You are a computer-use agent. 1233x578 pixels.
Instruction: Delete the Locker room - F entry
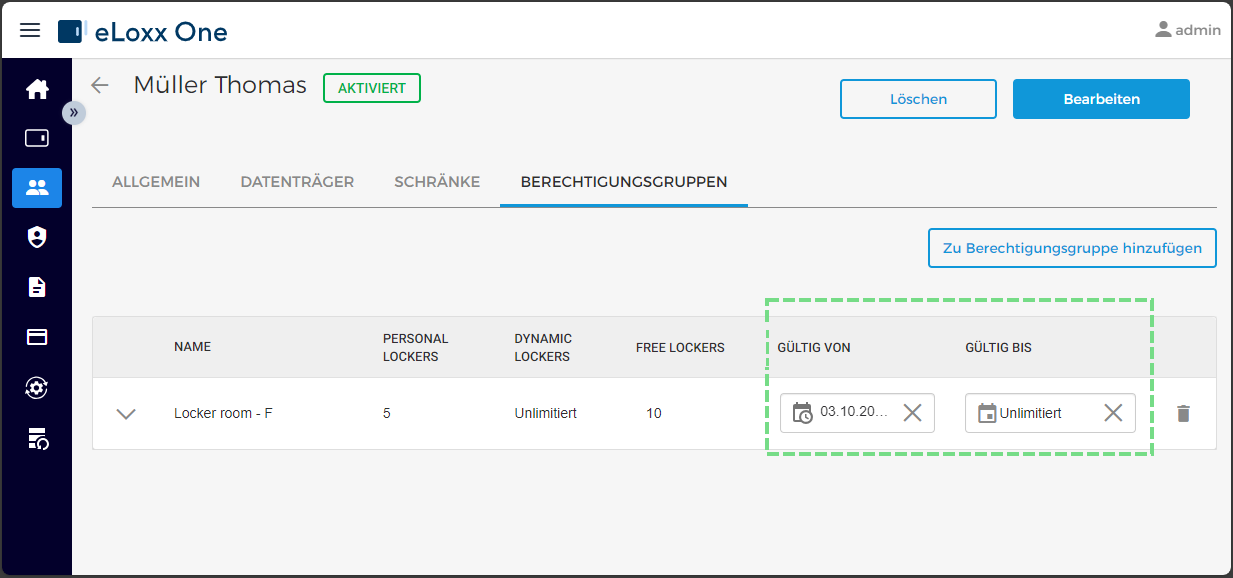(x=1183, y=413)
